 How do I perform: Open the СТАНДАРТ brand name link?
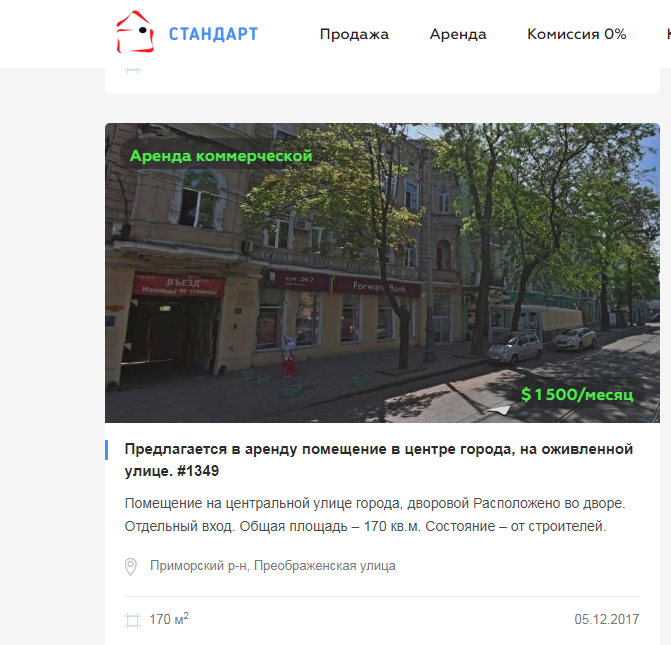(x=213, y=34)
